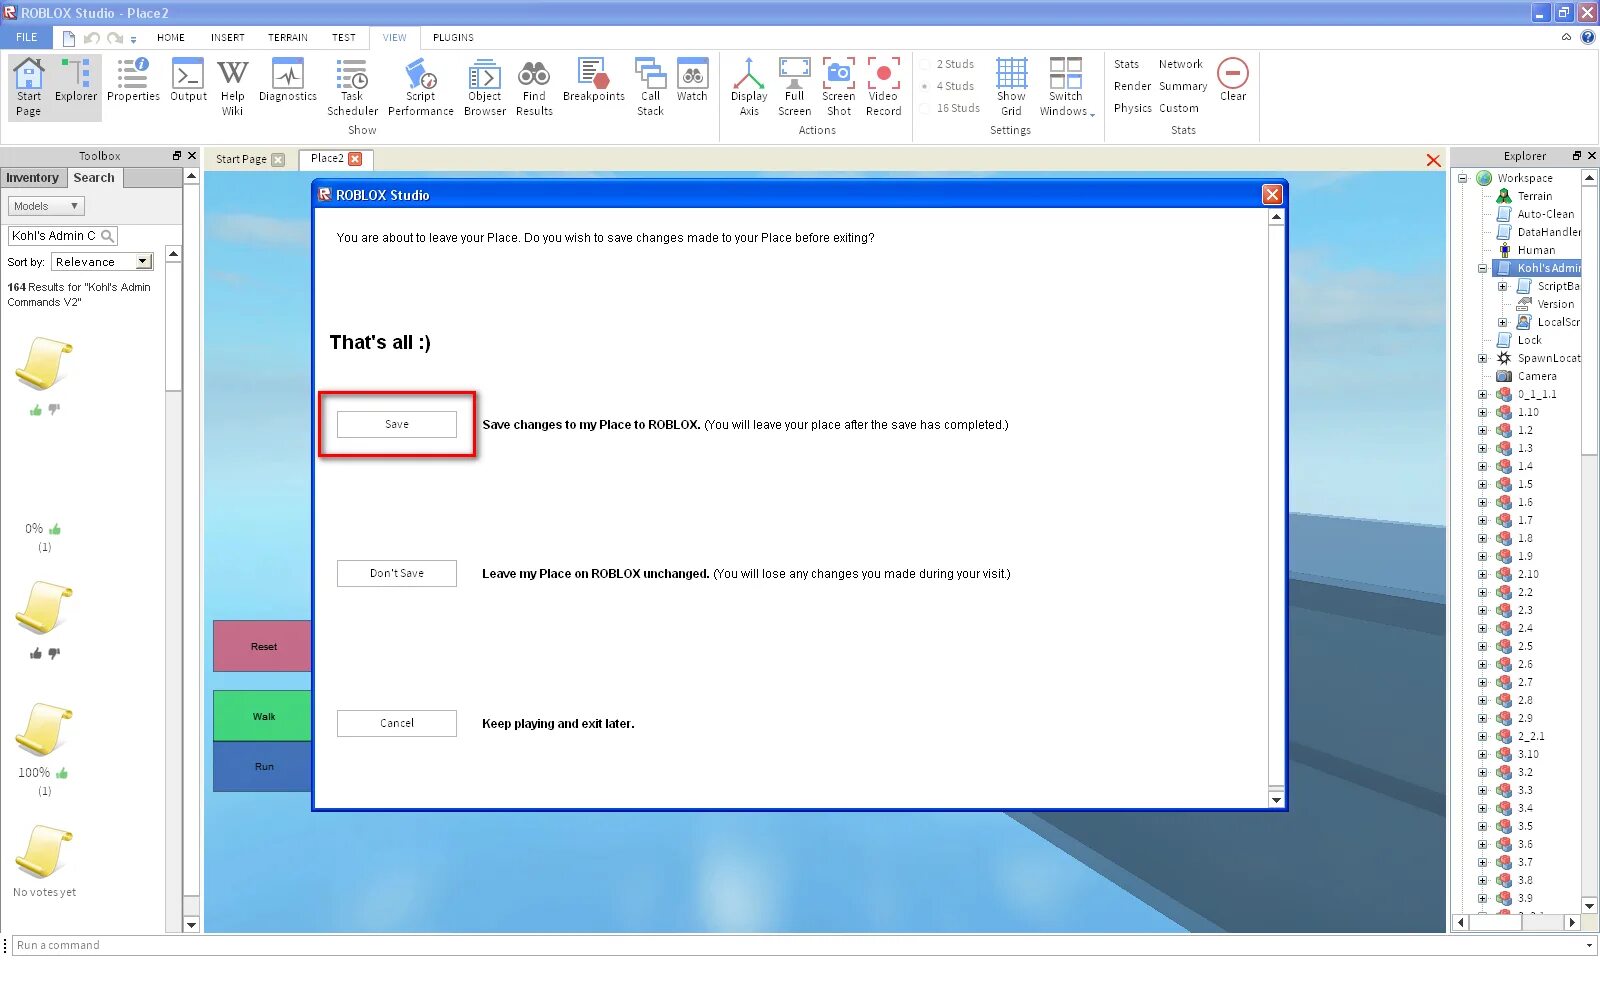Toggle Stats display
Image resolution: width=1600 pixels, height=990 pixels.
click(x=1126, y=64)
